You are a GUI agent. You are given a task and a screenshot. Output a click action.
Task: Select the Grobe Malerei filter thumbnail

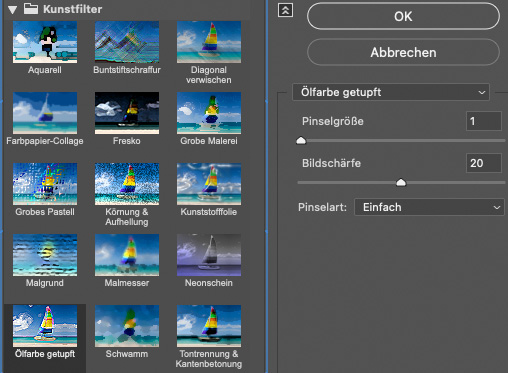pyautogui.click(x=209, y=113)
